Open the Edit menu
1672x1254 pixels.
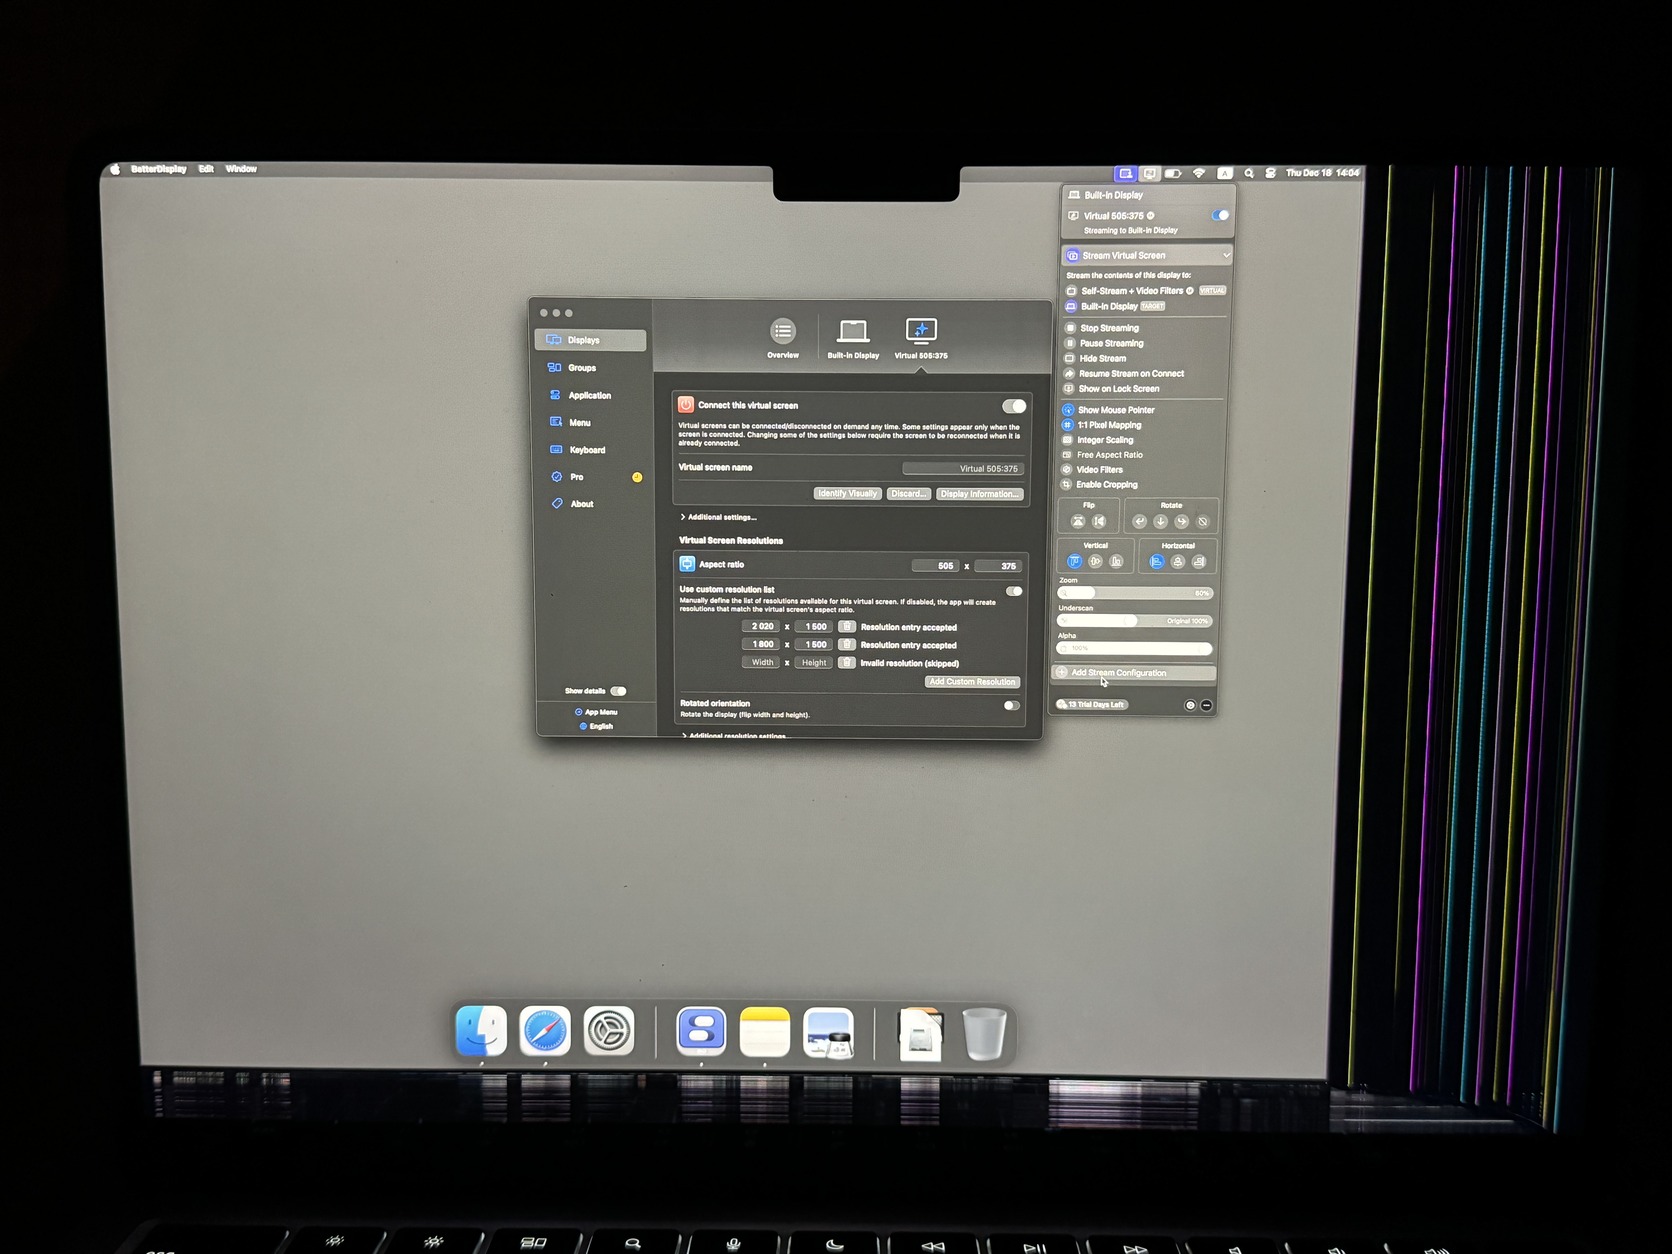tap(206, 169)
